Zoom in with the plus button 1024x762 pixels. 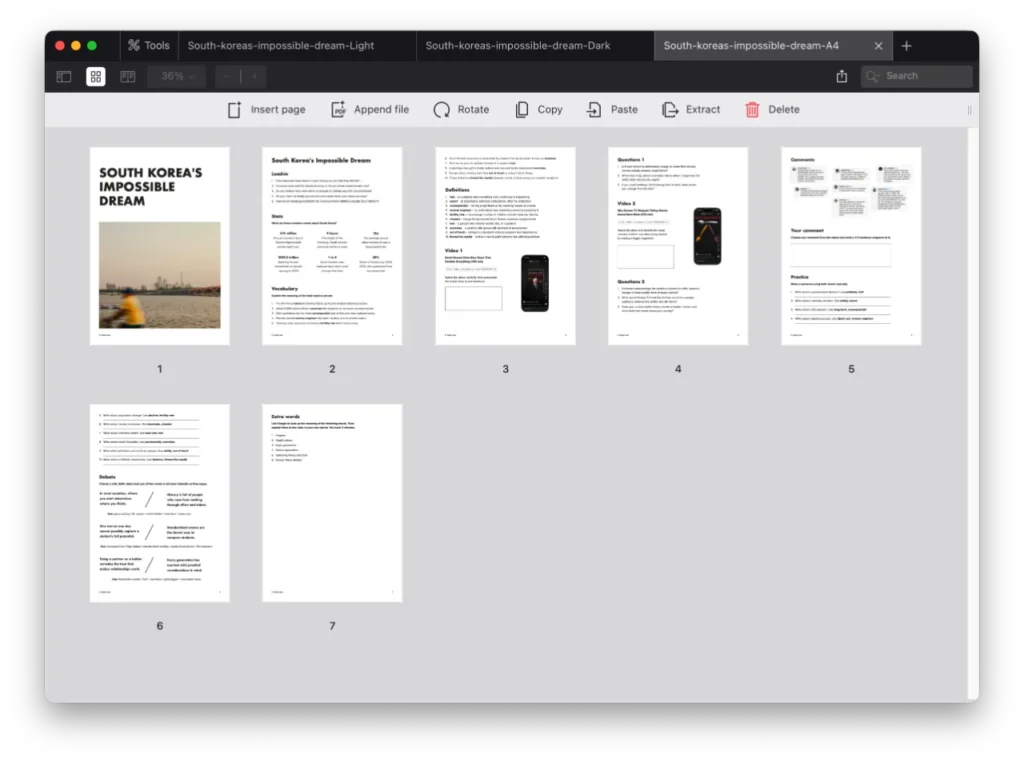(254, 76)
